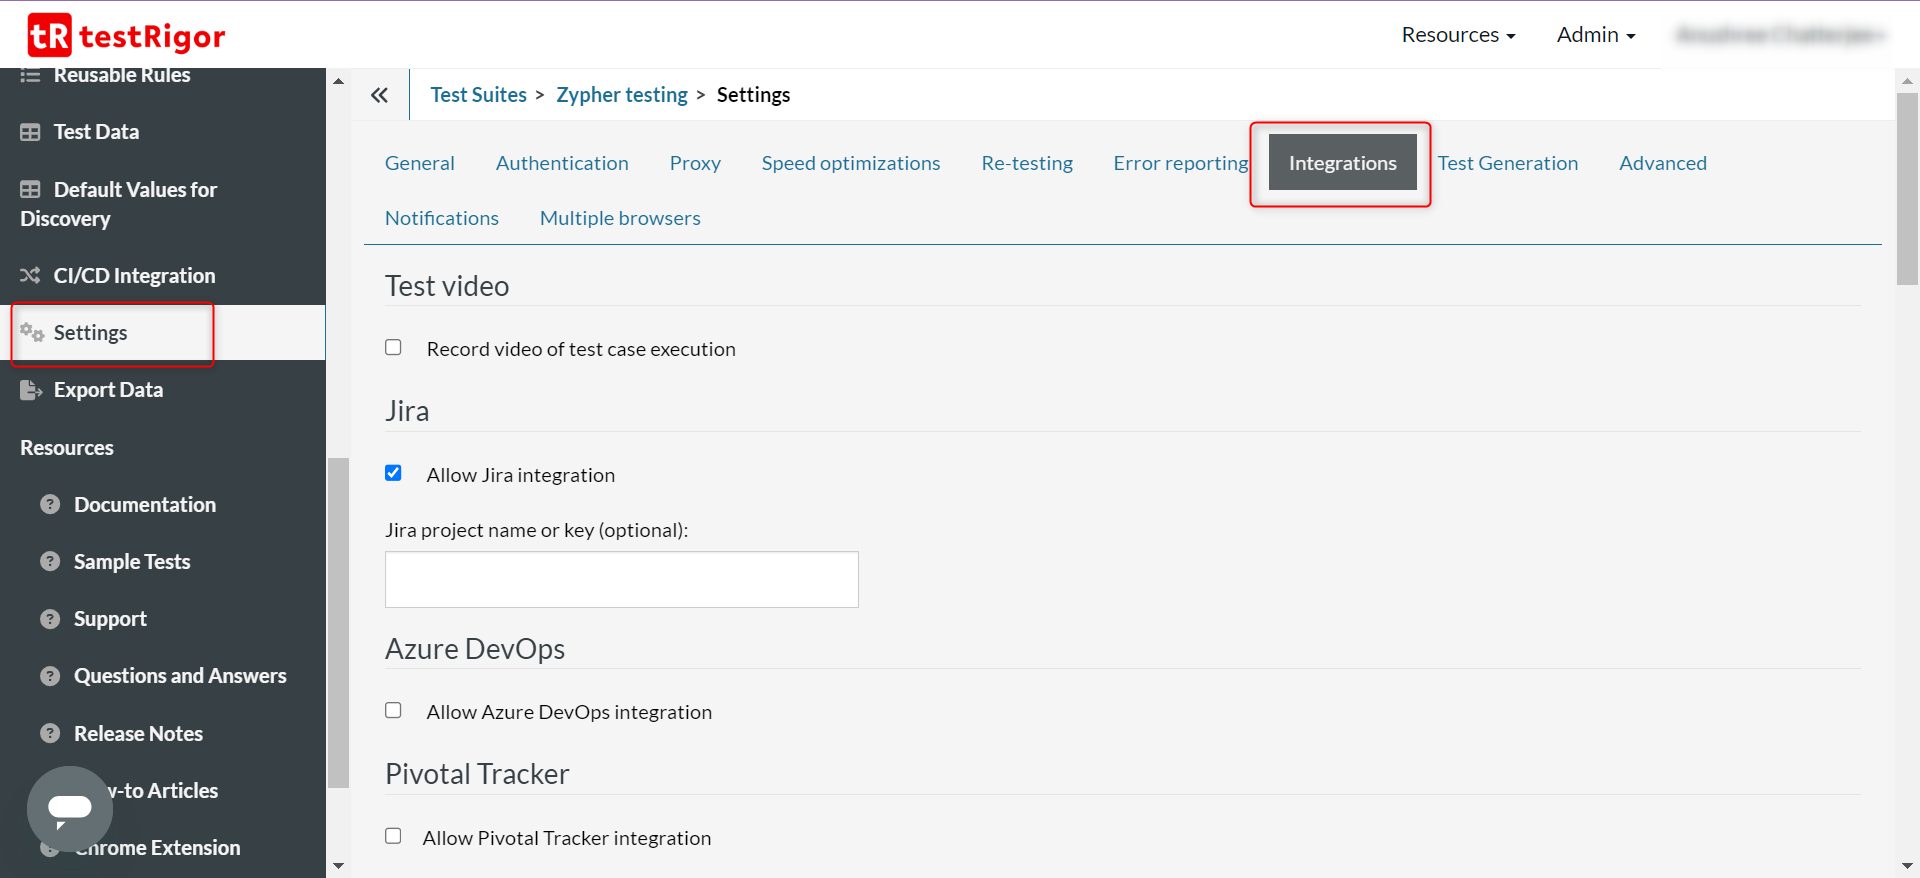This screenshot has width=1920, height=878.
Task: Click the Settings gears icon
Action: coord(32,333)
